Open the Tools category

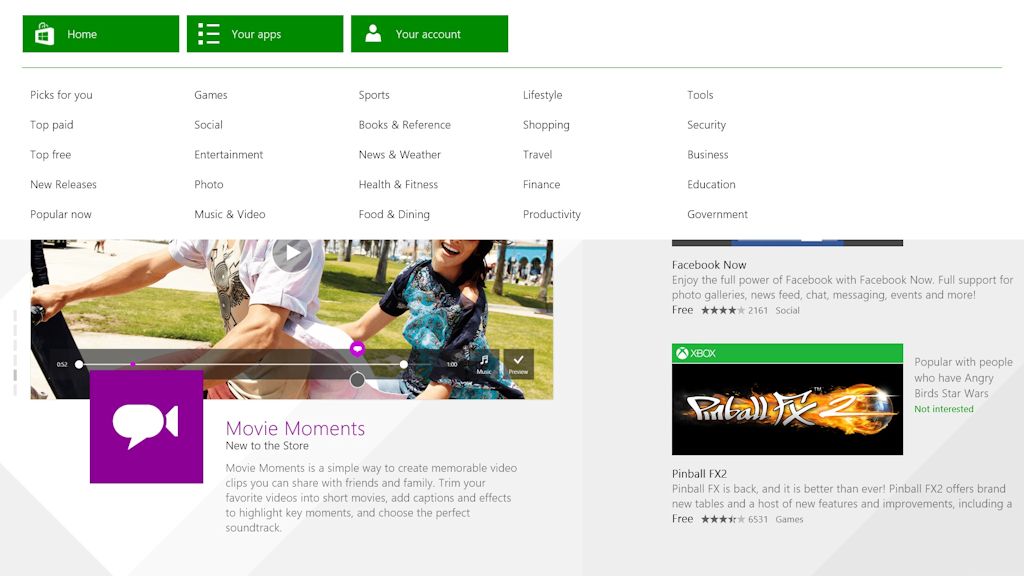(x=700, y=95)
